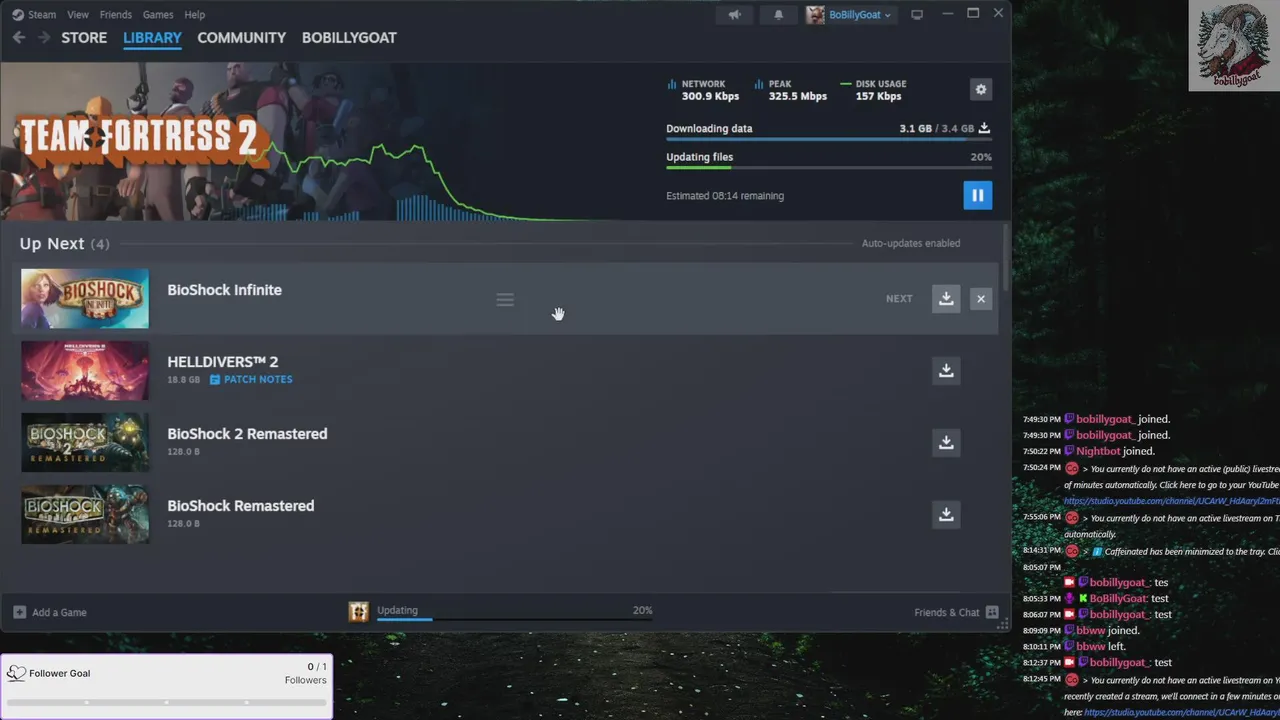1280x720 pixels.
Task: Start HELLDIVERS 2 download icon
Action: point(946,371)
